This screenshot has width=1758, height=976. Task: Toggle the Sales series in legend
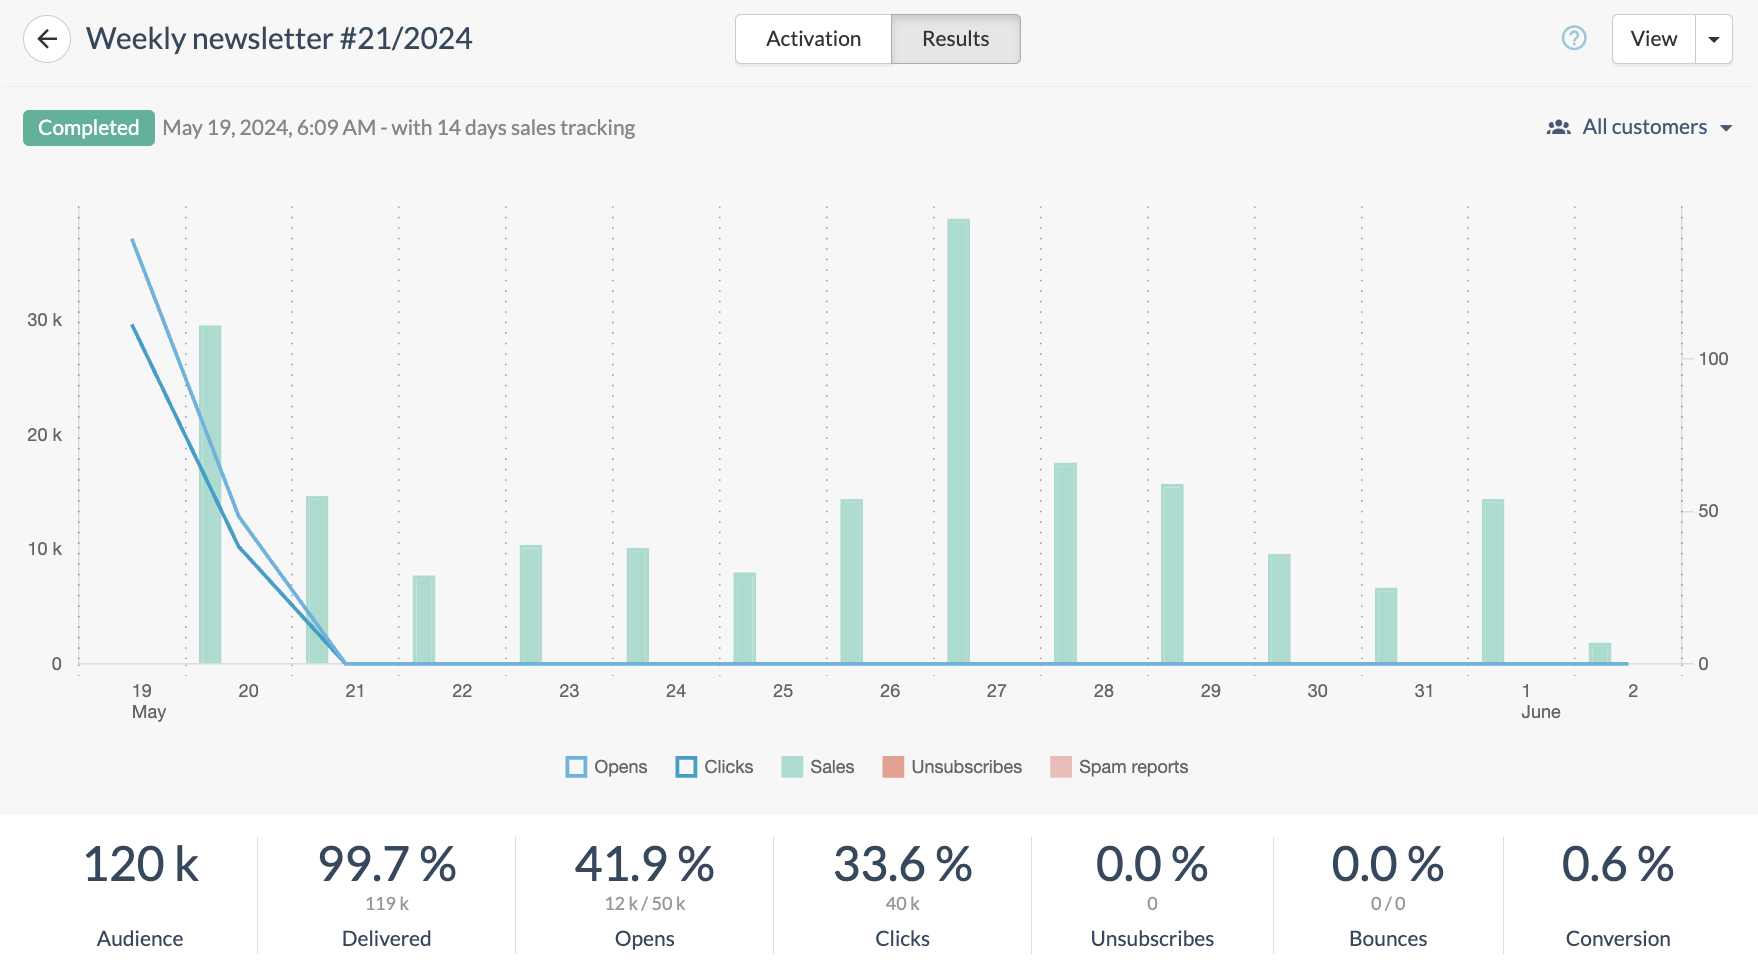click(x=818, y=767)
